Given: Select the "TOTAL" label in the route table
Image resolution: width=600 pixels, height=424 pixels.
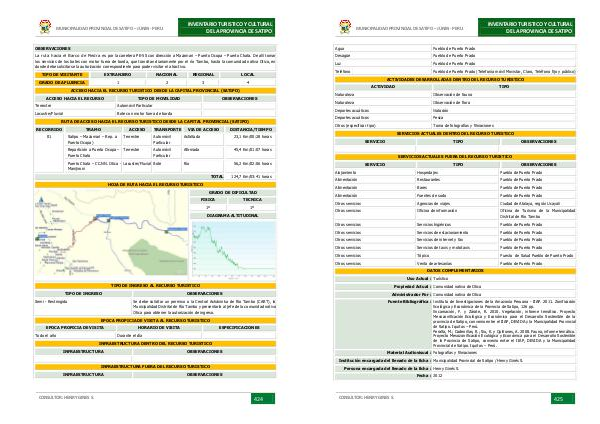Looking at the screenshot, I should click(217, 176).
